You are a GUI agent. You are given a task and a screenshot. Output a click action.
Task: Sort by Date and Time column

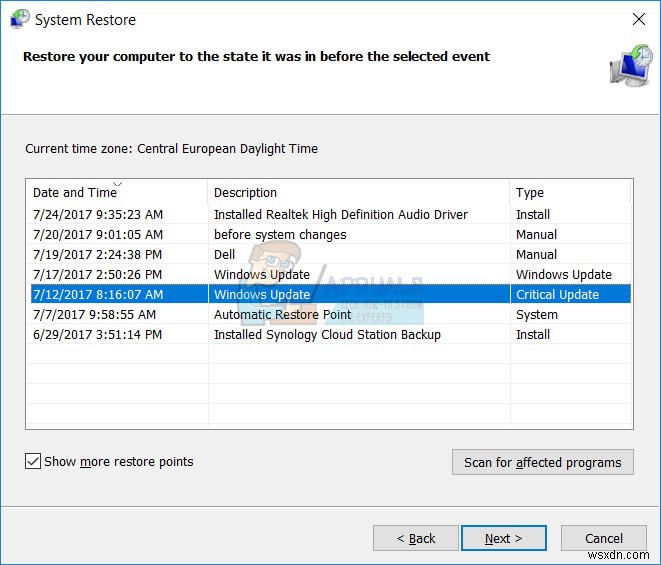75,192
